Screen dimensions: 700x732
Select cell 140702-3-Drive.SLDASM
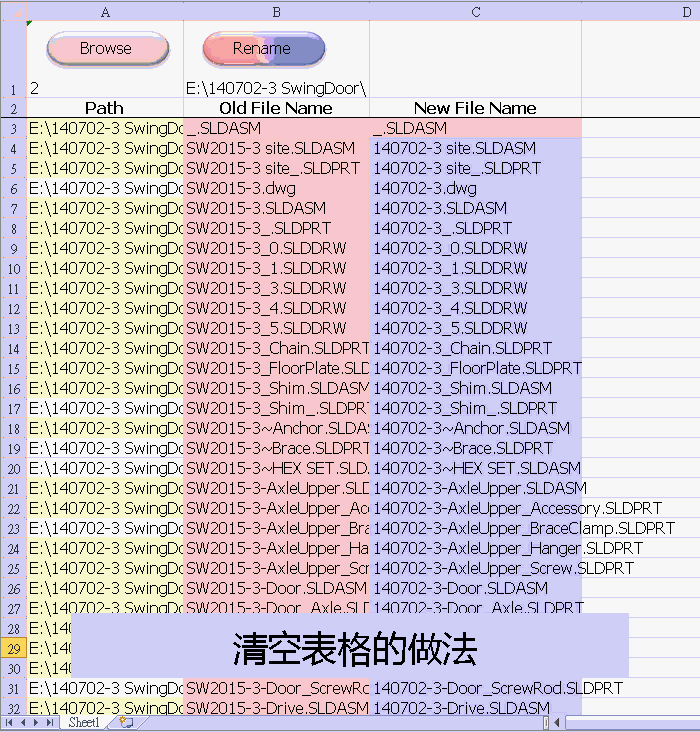click(x=475, y=707)
